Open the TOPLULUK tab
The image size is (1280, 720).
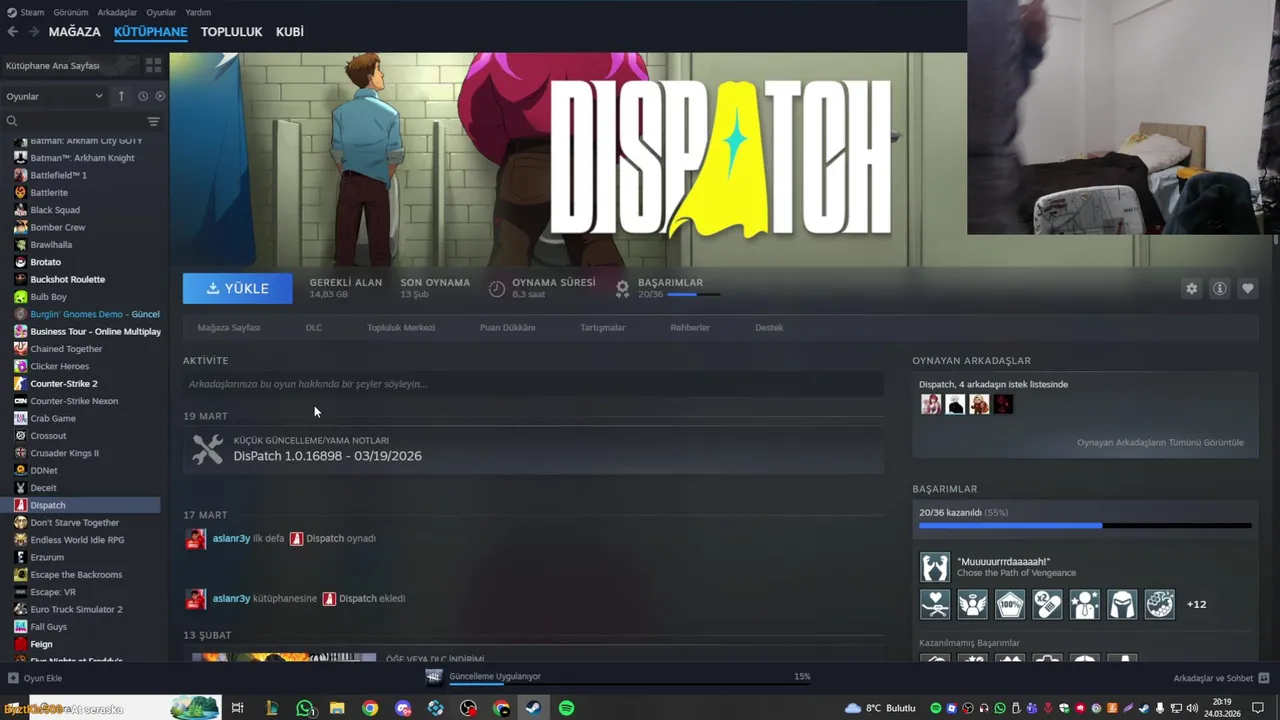tap(231, 32)
